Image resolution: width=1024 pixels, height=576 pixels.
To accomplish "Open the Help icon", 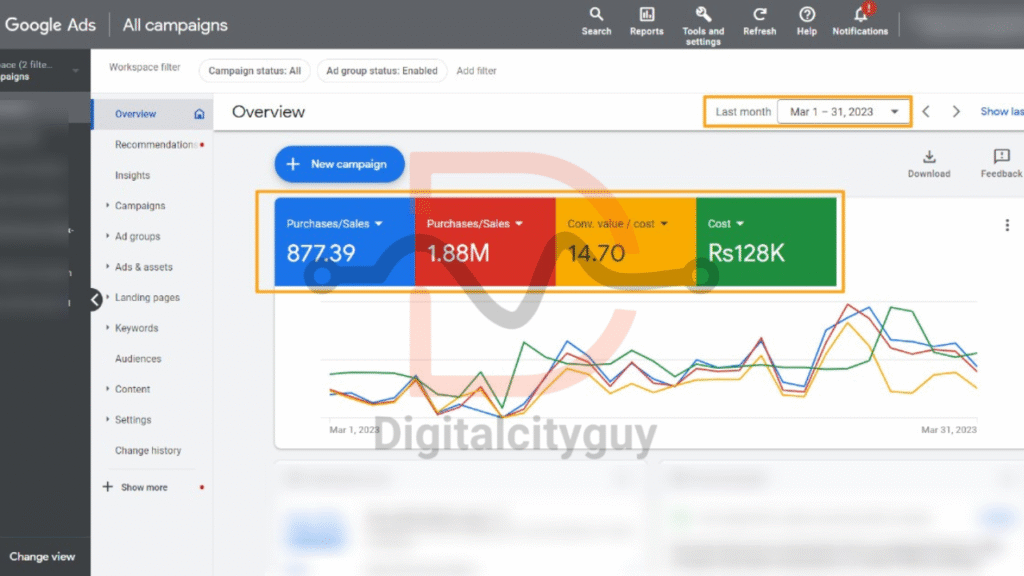I will point(807,14).
